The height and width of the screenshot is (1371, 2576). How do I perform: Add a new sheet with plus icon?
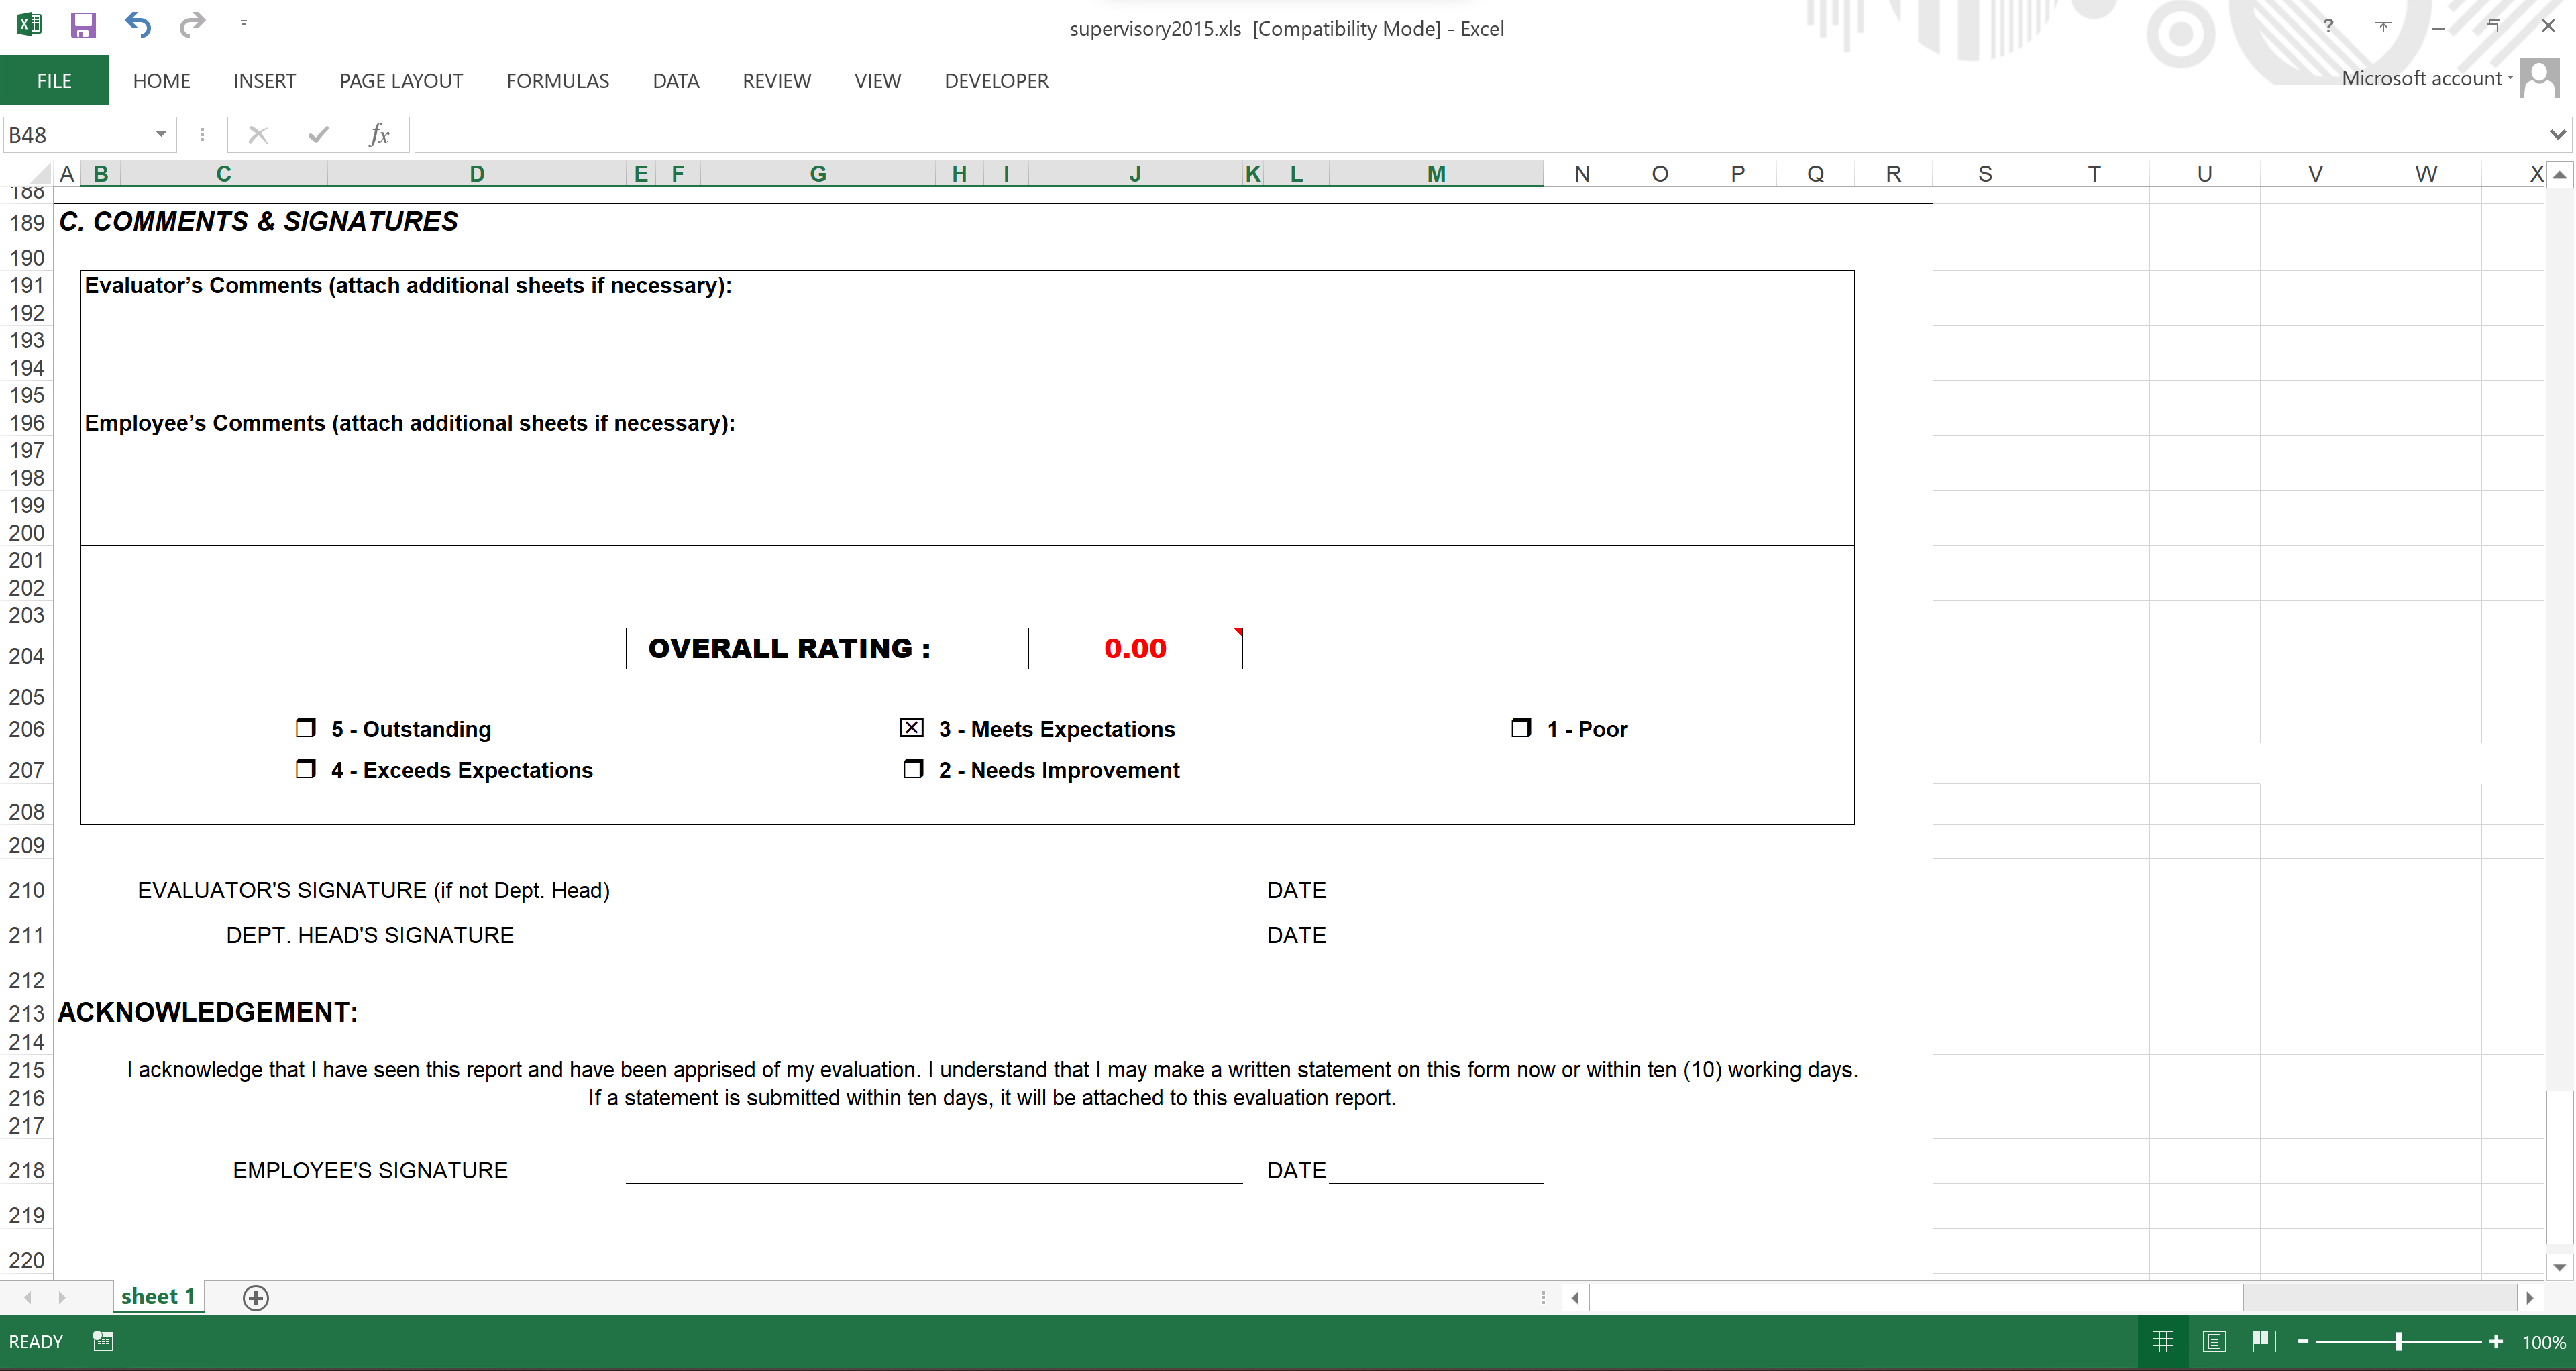pyautogui.click(x=256, y=1297)
